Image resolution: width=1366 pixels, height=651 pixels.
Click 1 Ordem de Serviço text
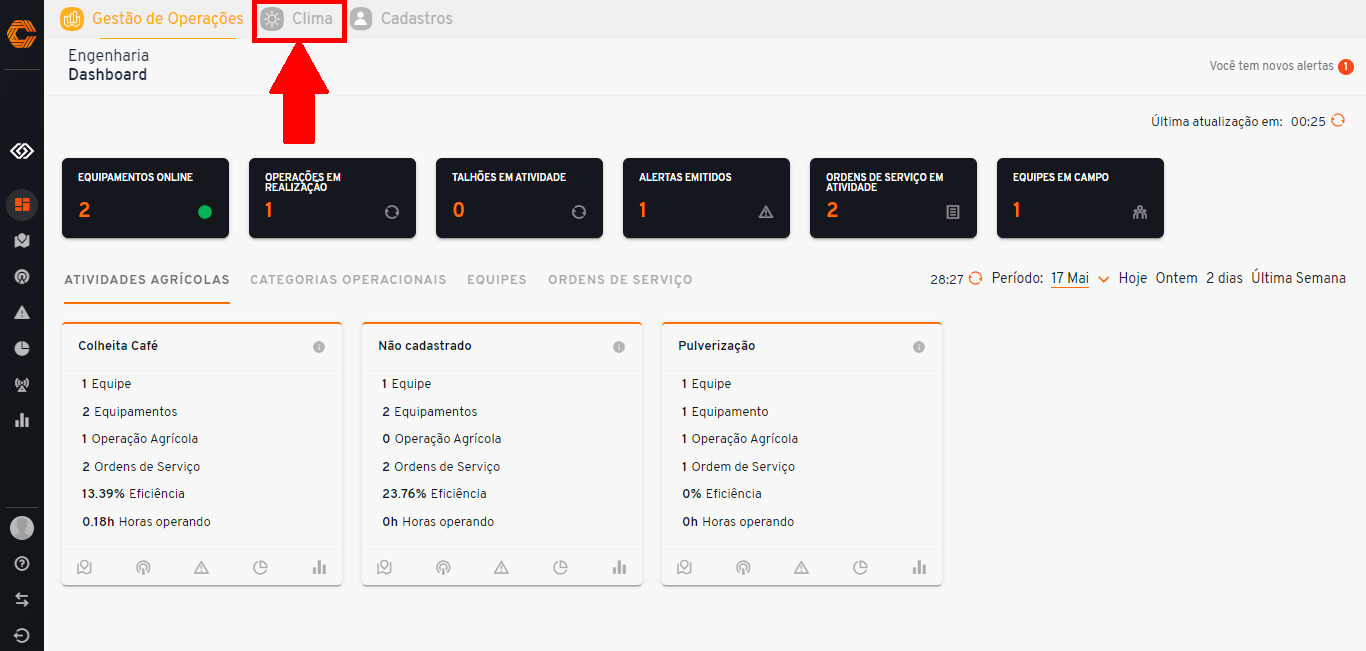tap(738, 467)
